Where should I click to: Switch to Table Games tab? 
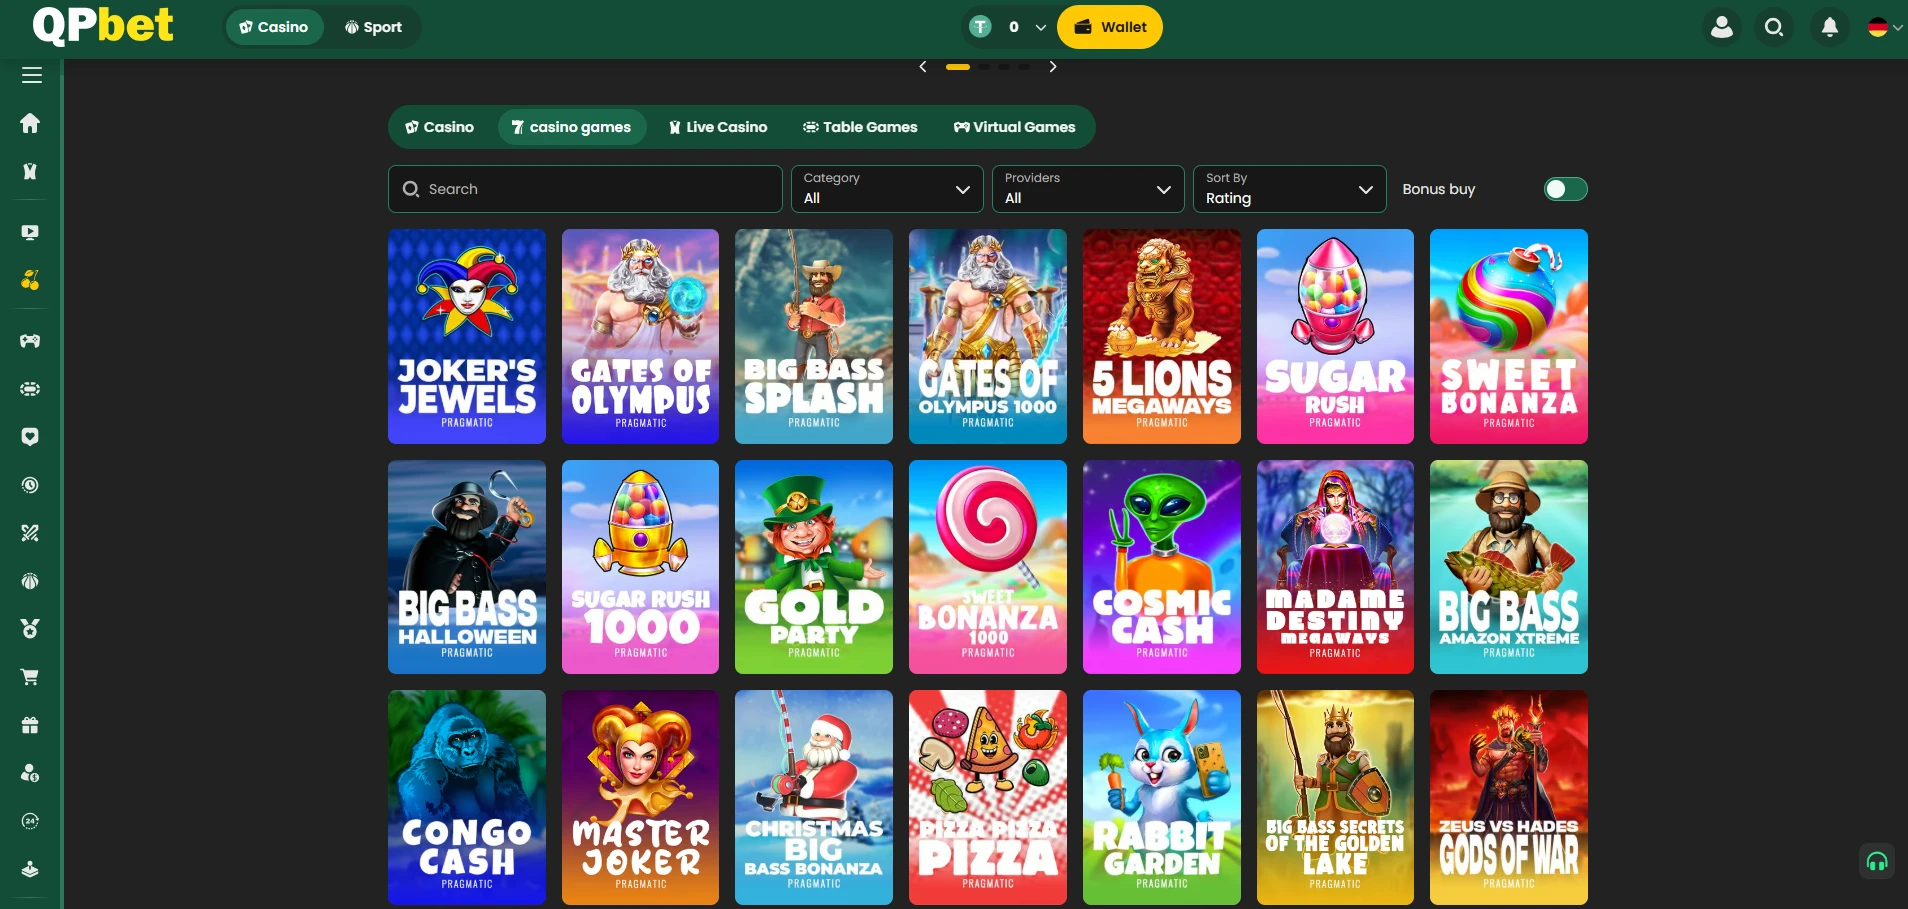point(860,127)
